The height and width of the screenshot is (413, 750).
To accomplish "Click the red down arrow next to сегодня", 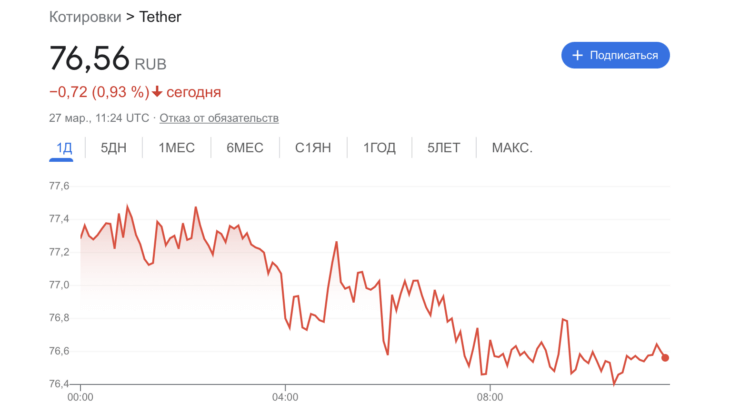I will coord(157,92).
